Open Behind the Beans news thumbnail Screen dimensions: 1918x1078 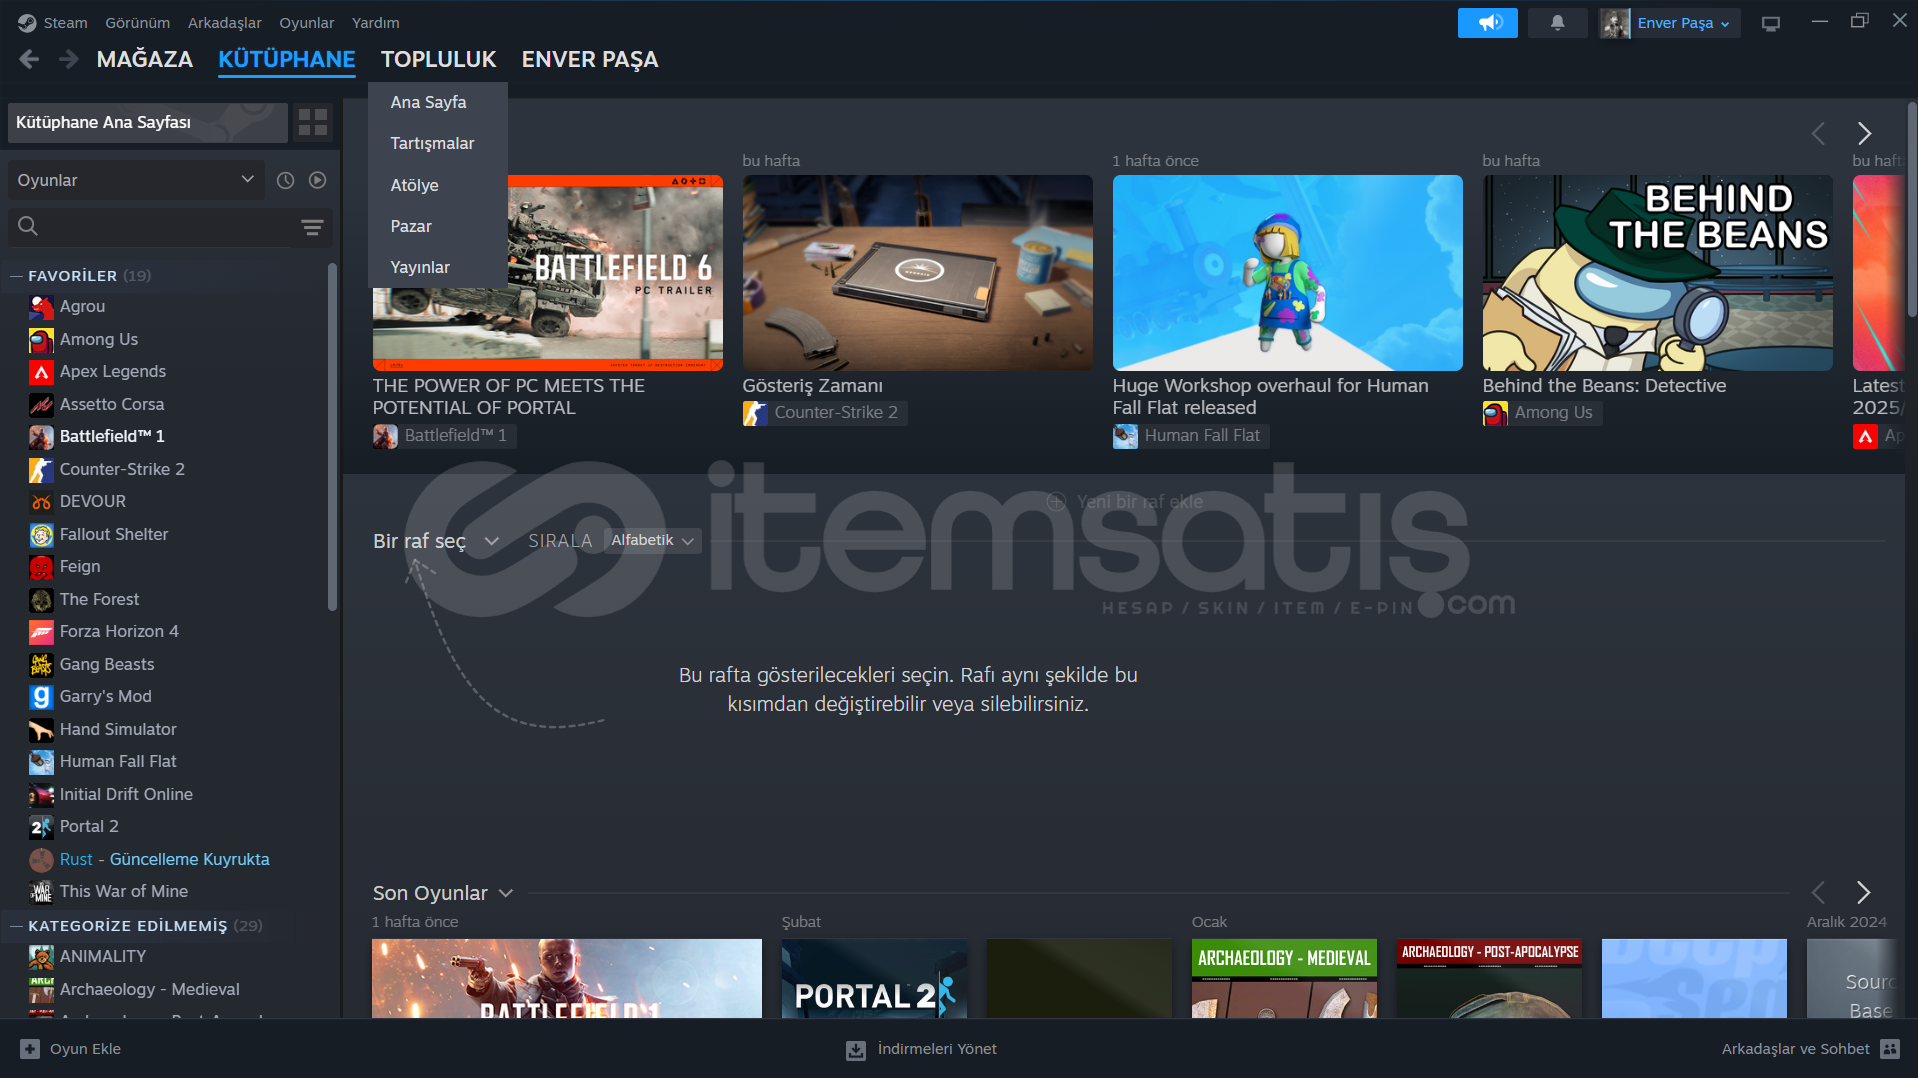point(1657,273)
